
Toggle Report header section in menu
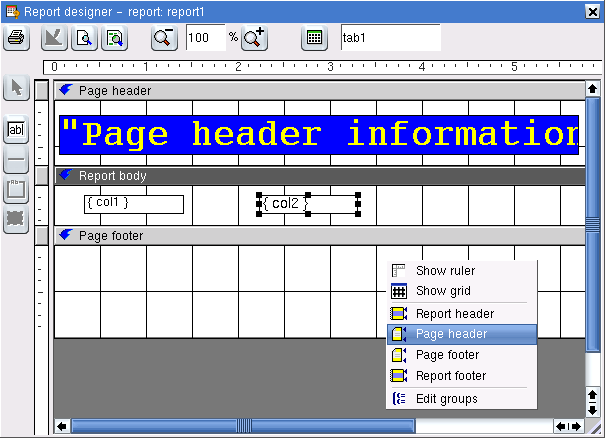tap(454, 314)
